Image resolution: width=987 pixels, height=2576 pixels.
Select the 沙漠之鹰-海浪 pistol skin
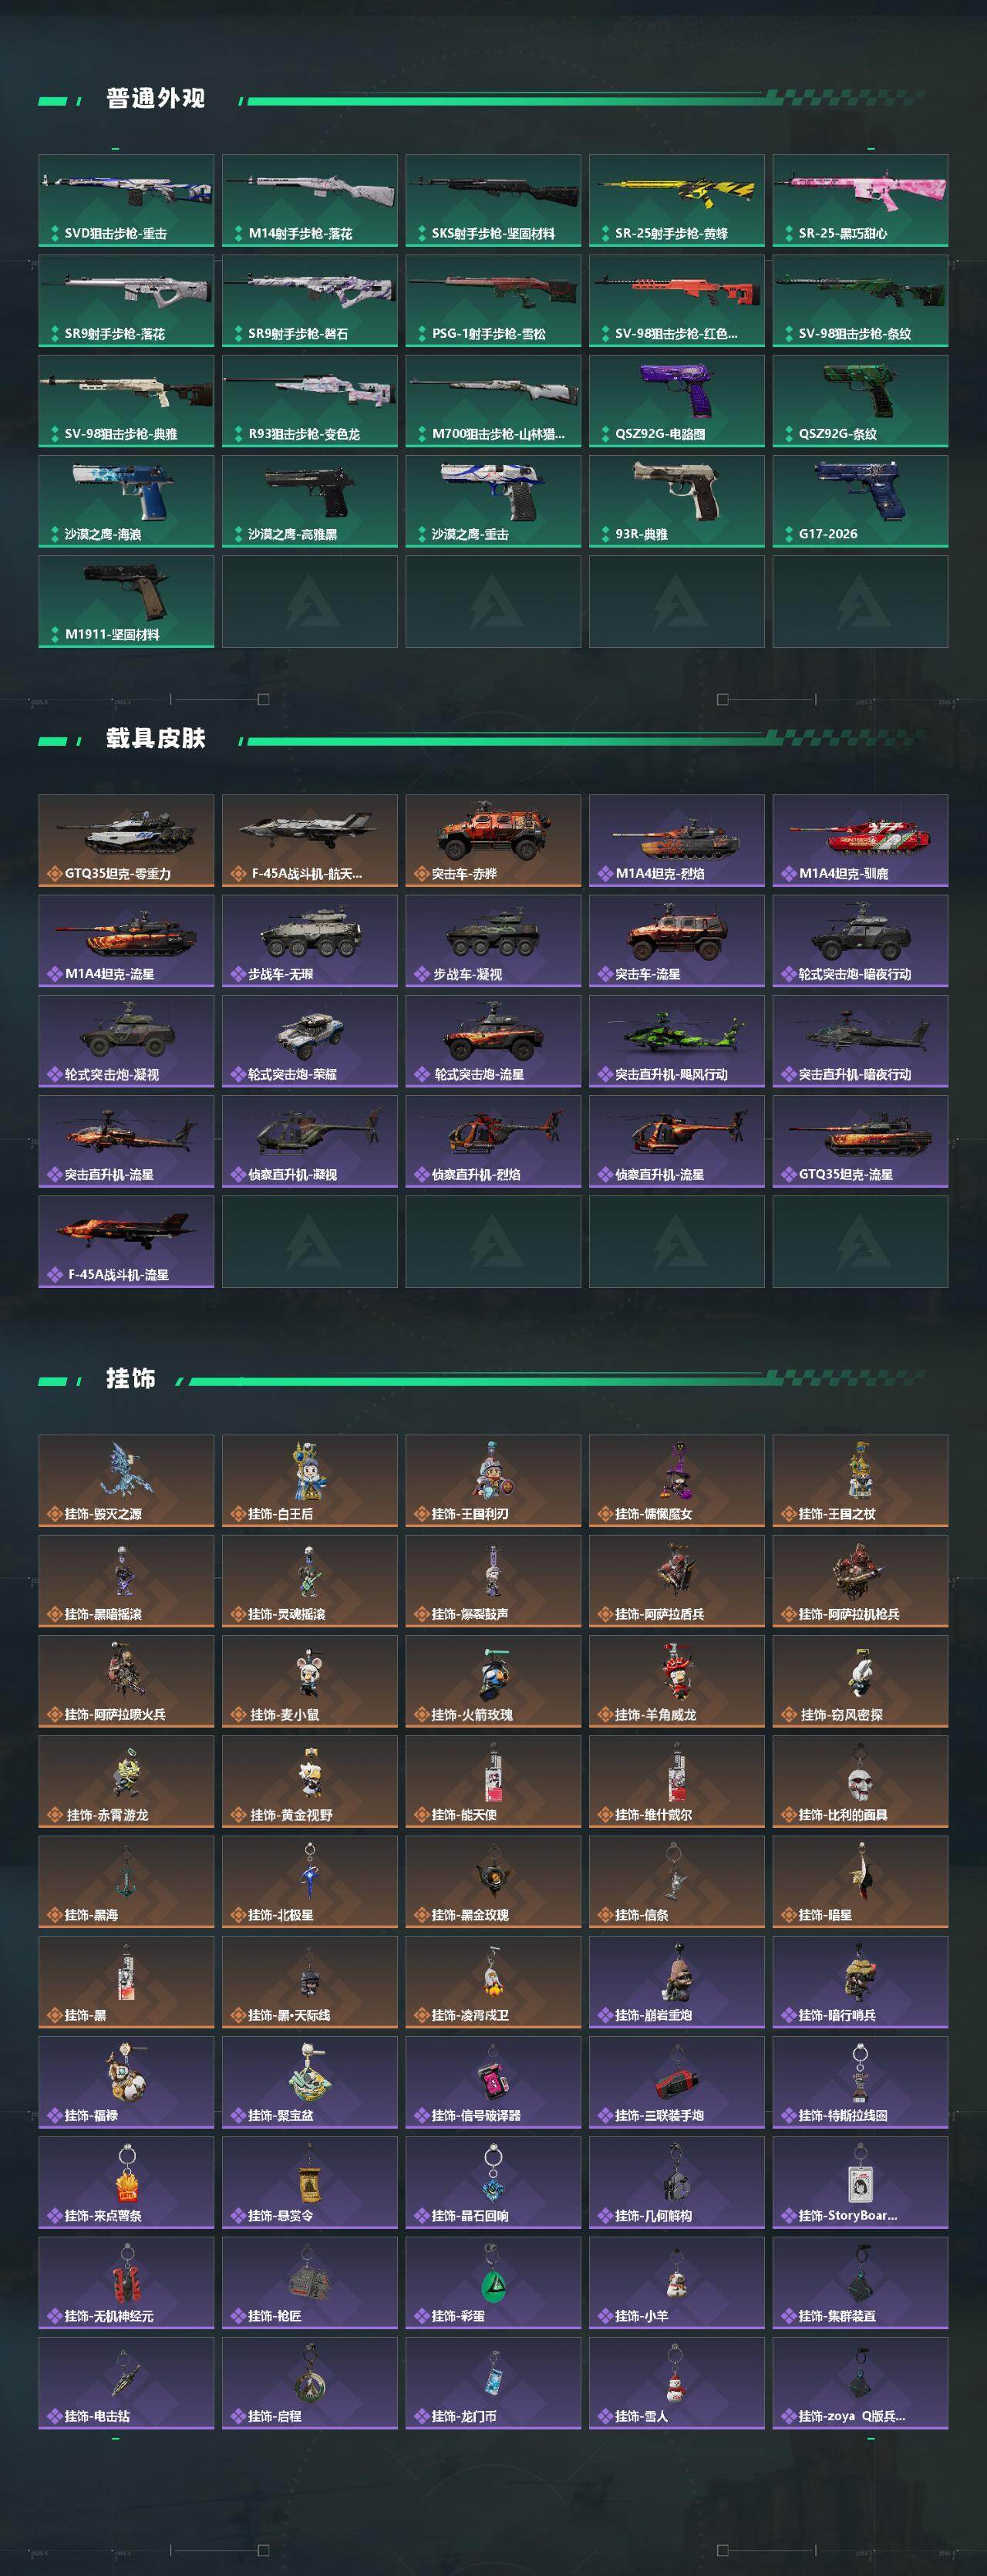[x=126, y=501]
